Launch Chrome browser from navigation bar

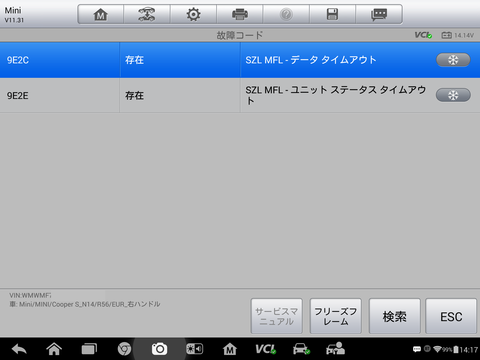tap(124, 349)
